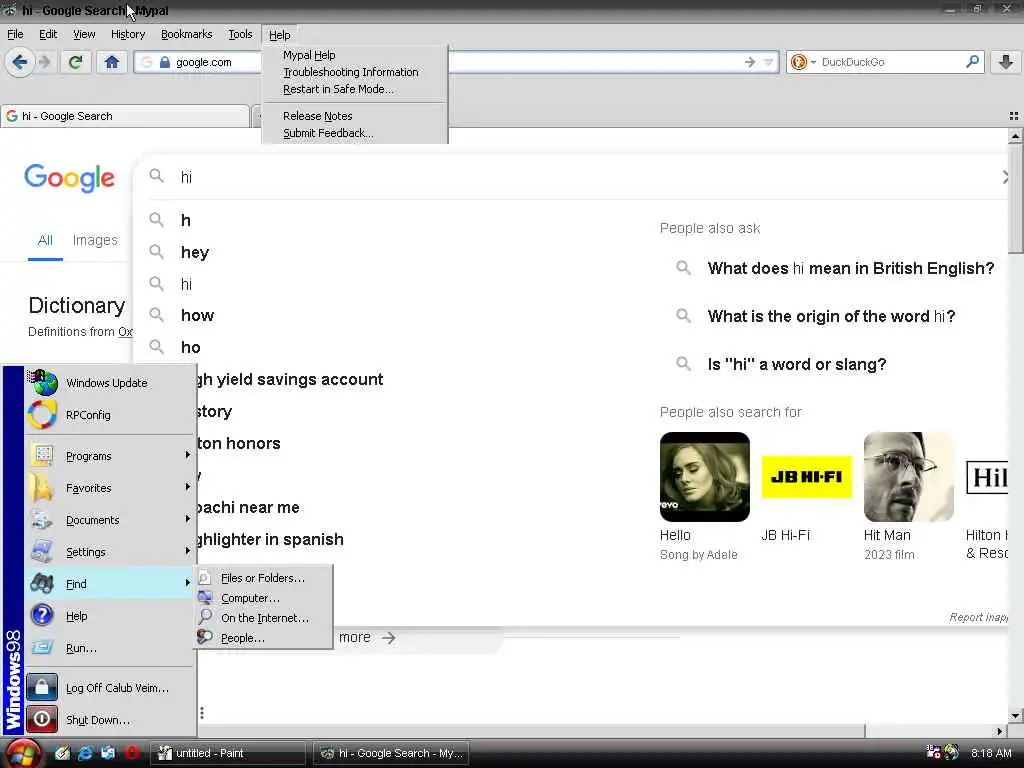Select Submit Feedback menu entry

coord(355,133)
